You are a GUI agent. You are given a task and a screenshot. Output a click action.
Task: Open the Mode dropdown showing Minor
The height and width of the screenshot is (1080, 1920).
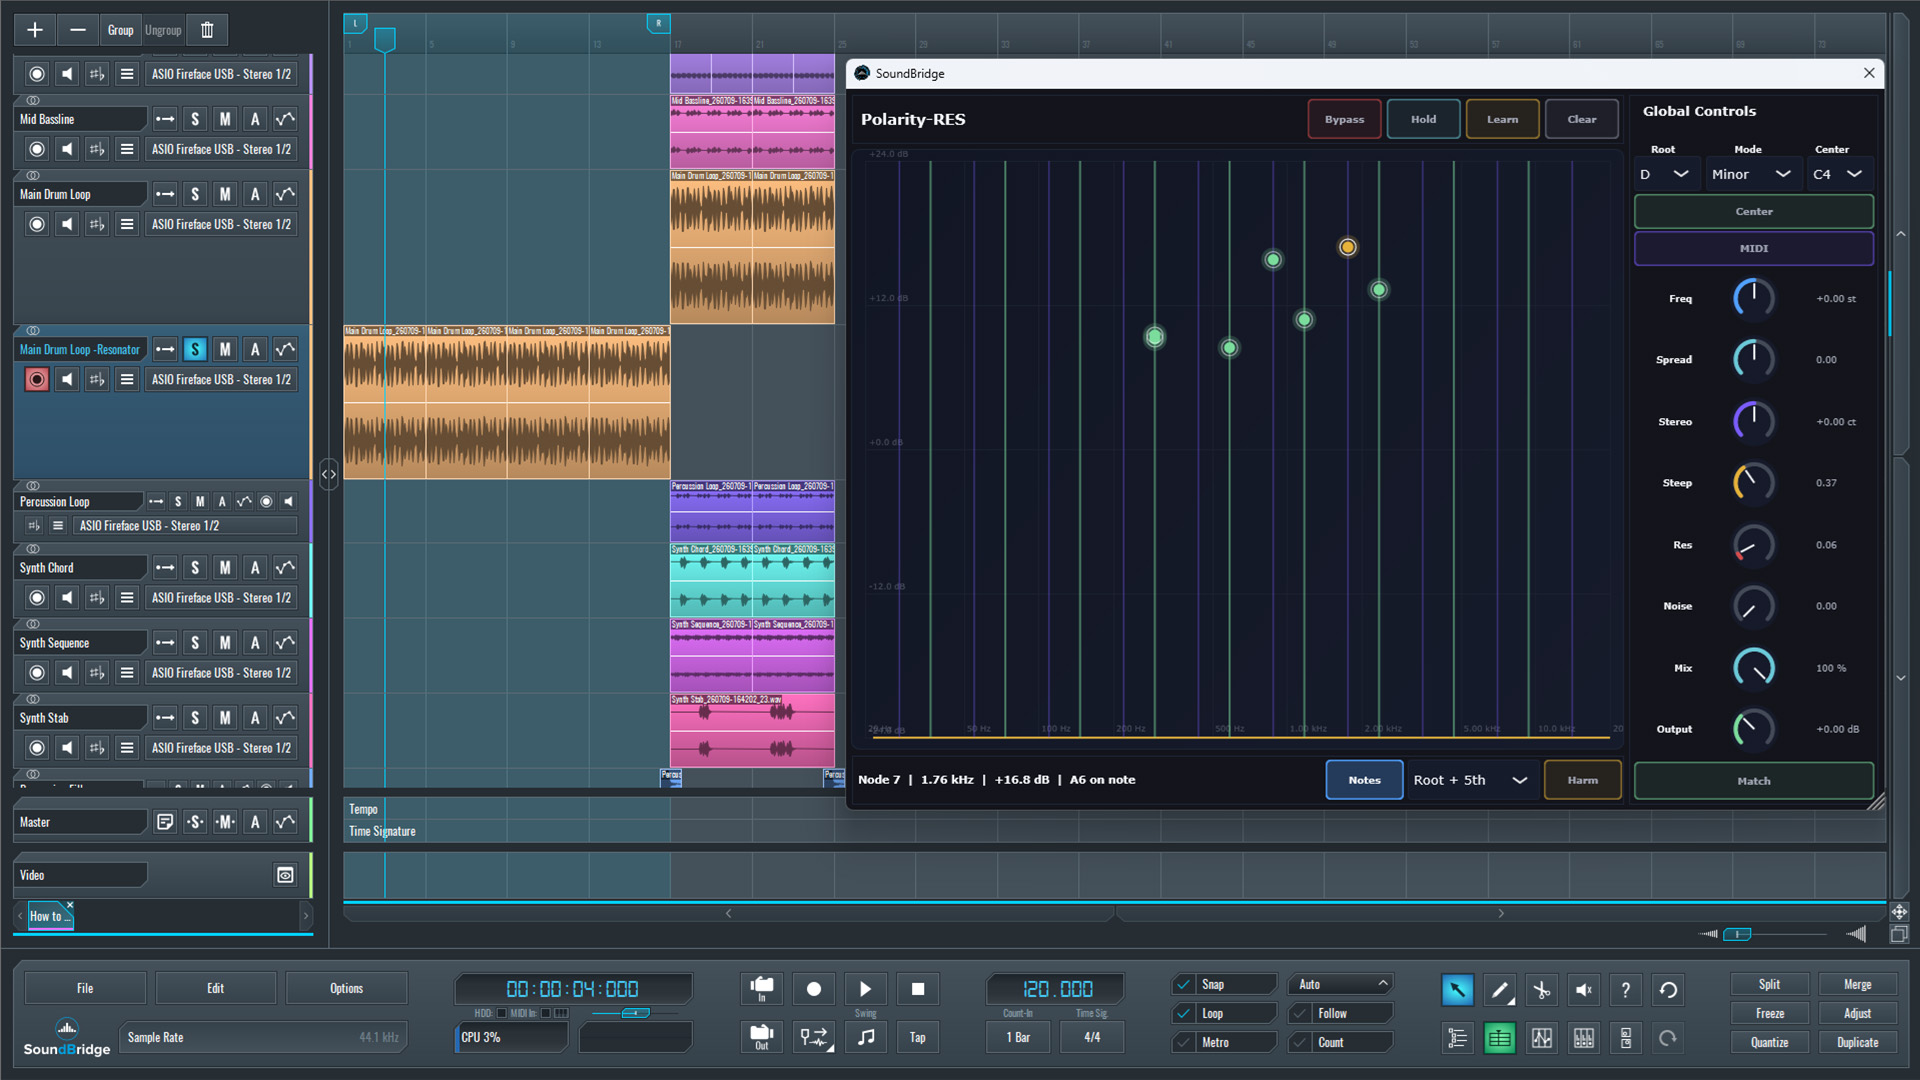(x=1752, y=174)
